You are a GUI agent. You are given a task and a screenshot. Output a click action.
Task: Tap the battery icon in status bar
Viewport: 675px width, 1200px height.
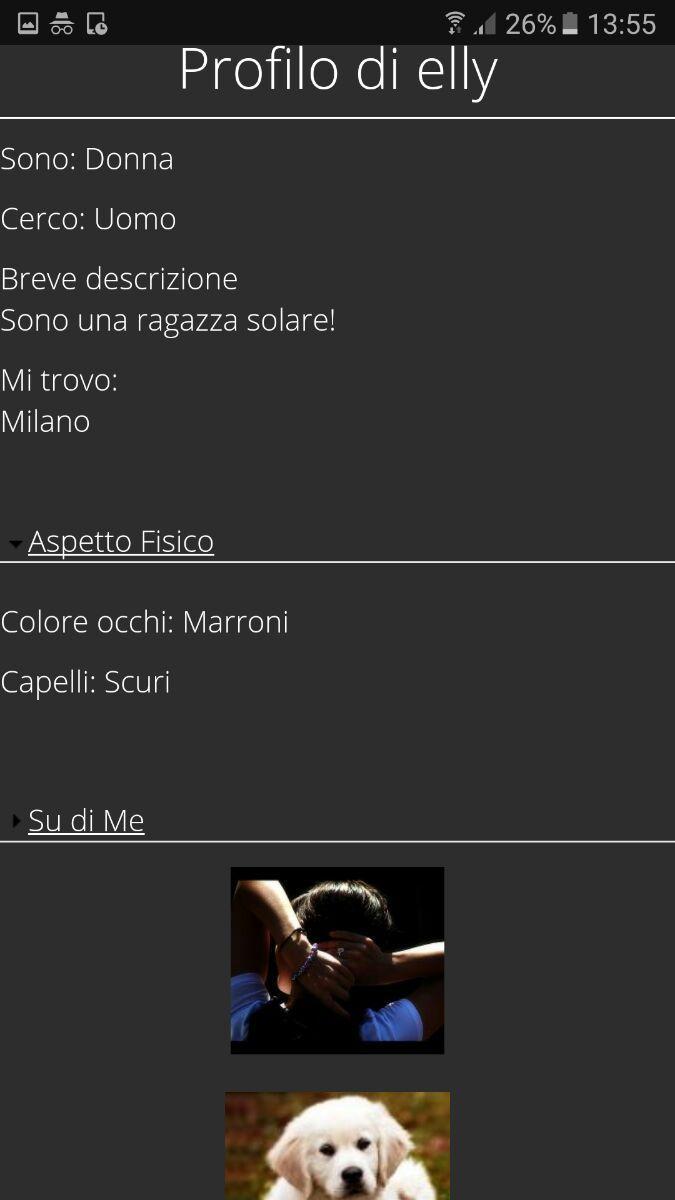point(570,23)
